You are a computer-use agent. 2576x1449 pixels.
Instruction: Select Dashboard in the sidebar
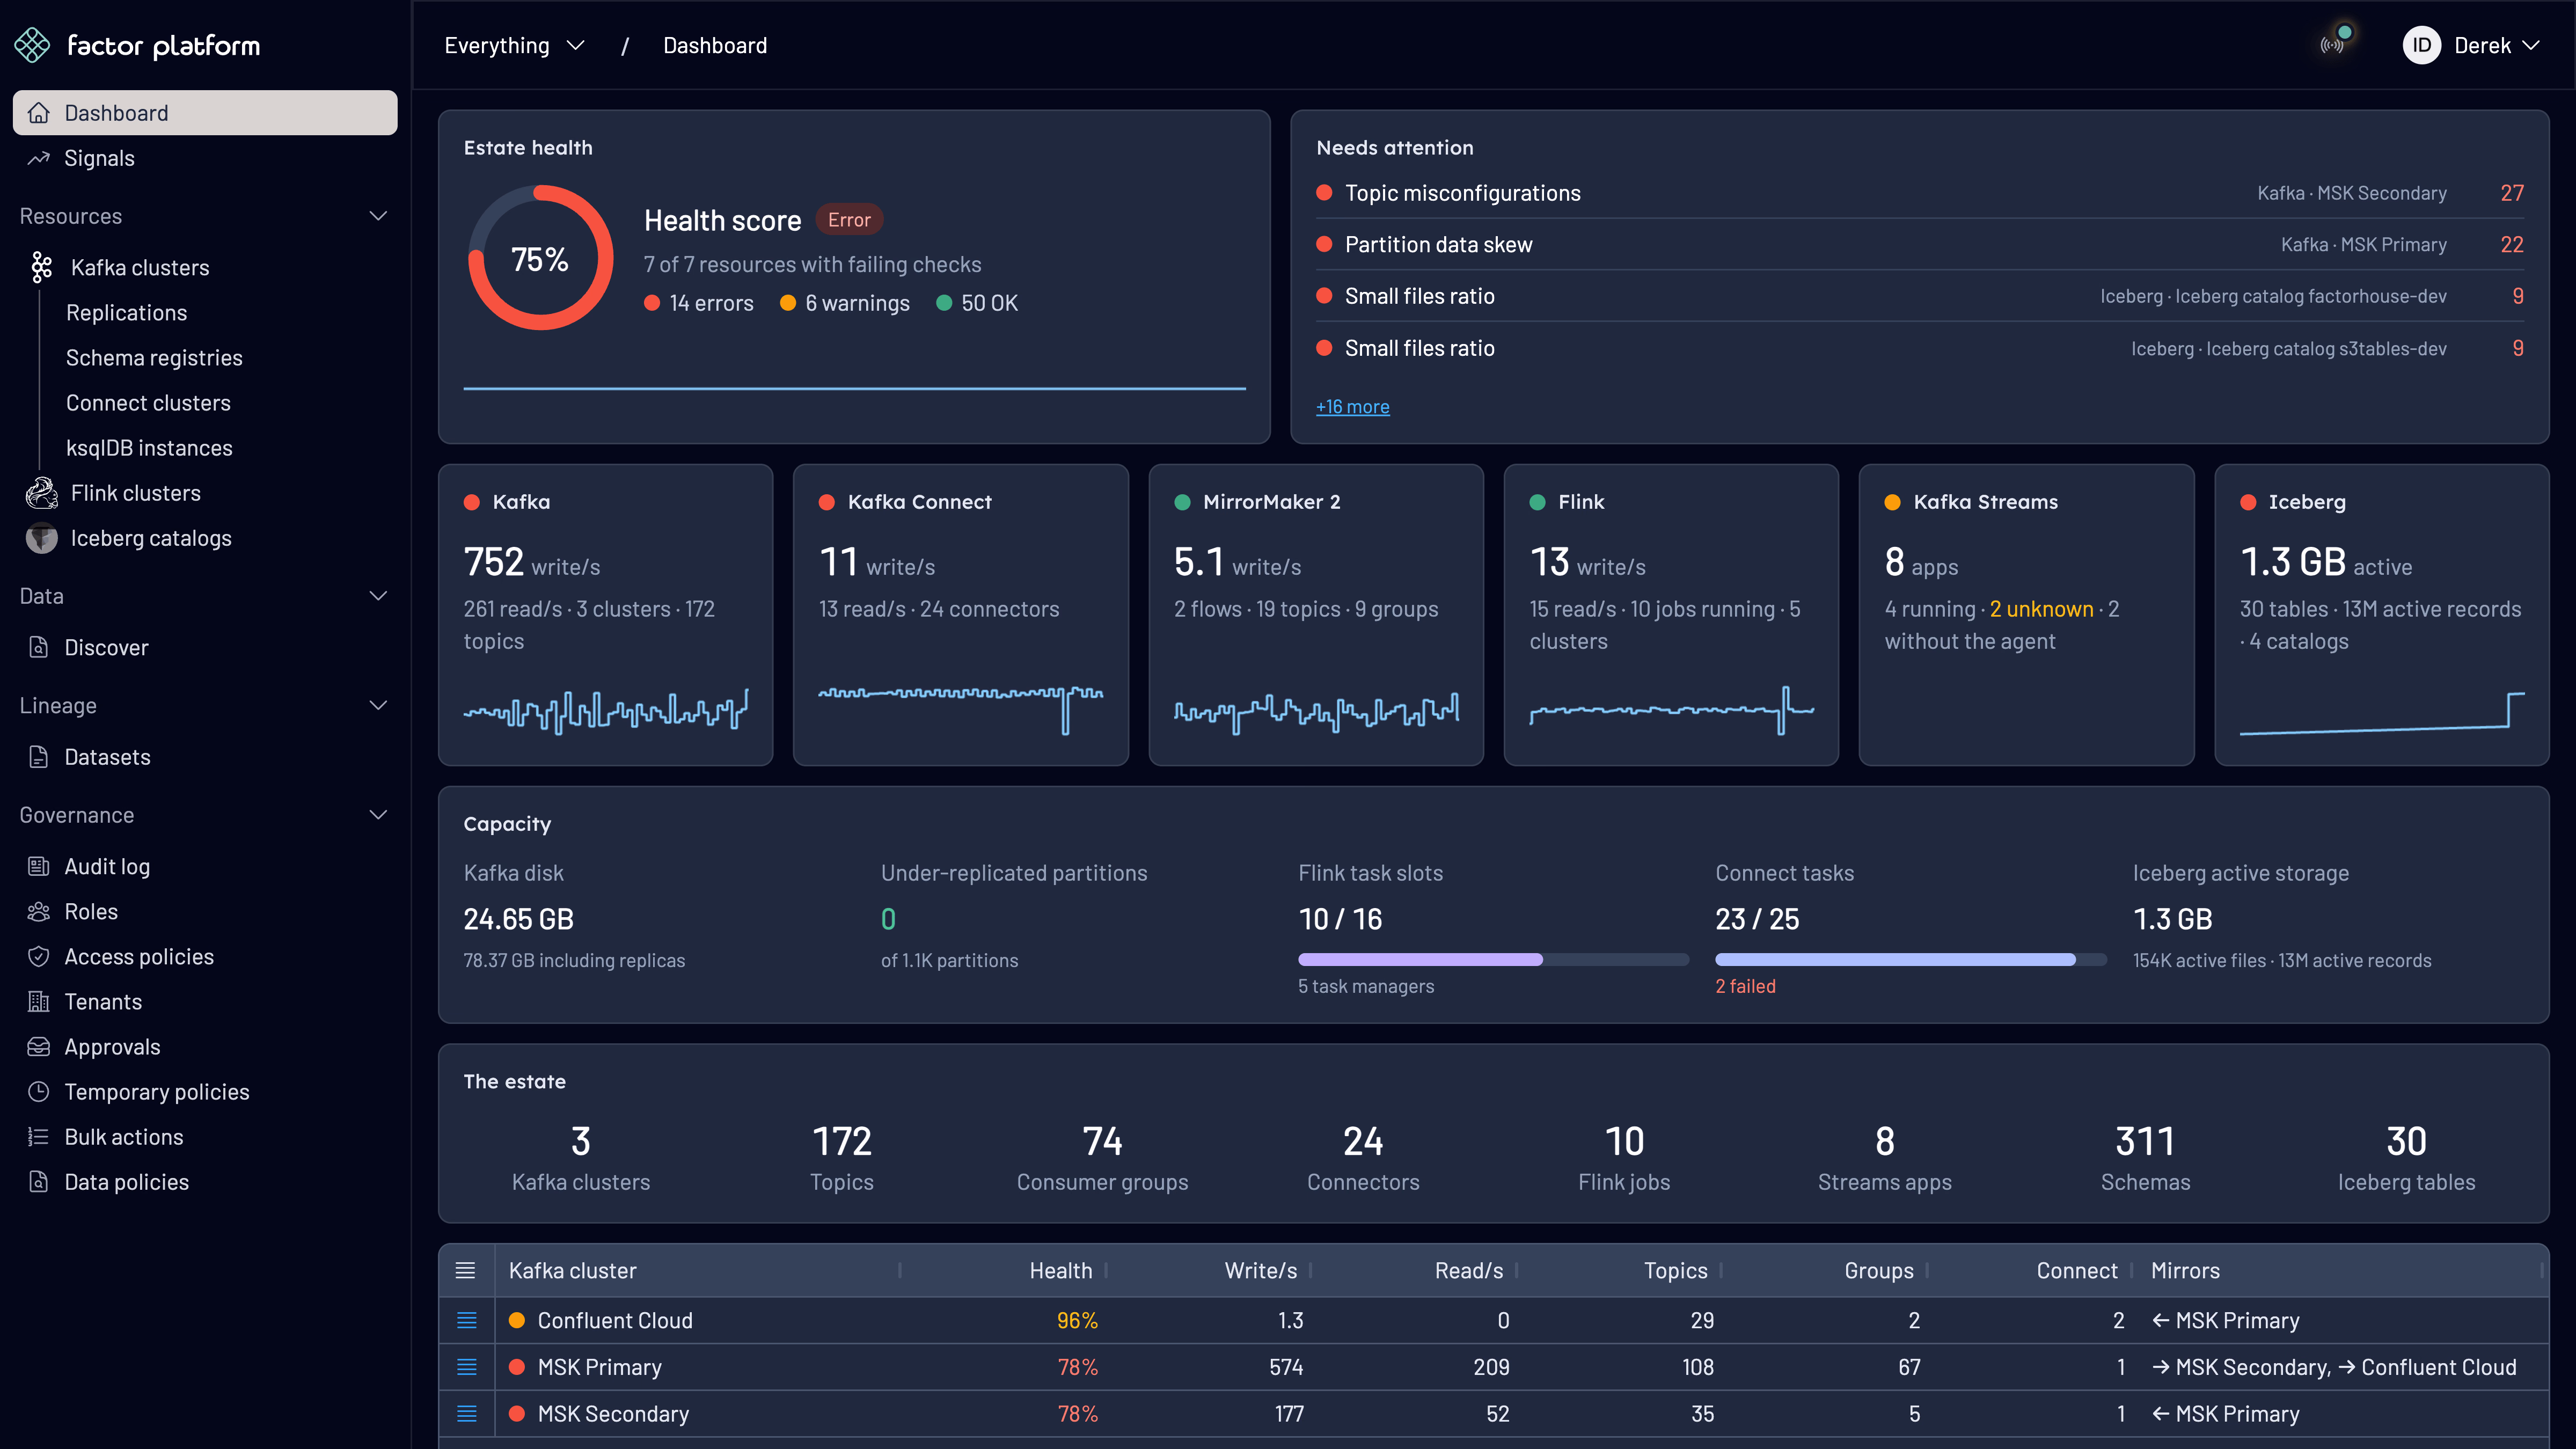coord(205,113)
